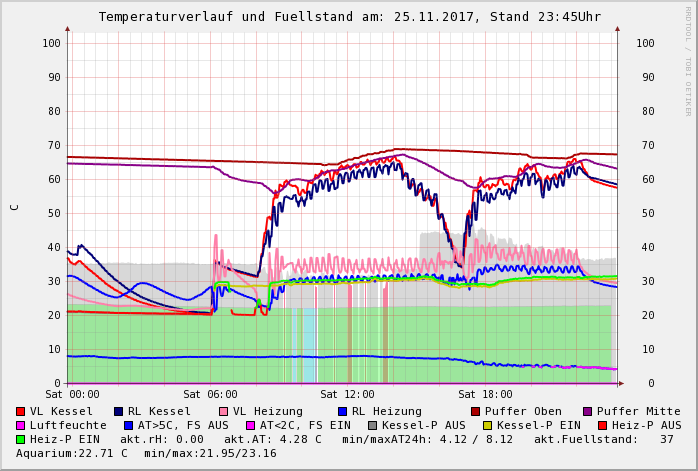Click the 'Sat 12:00' time axis label

tap(347, 395)
